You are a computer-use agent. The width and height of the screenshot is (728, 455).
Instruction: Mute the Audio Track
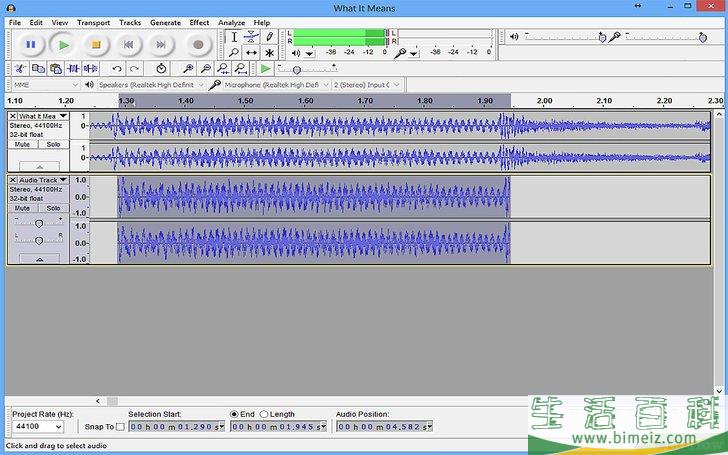(x=22, y=208)
